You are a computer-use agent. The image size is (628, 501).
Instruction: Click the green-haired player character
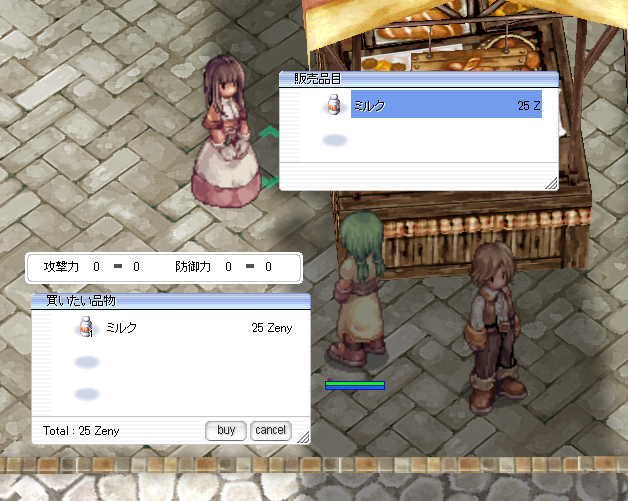358,290
